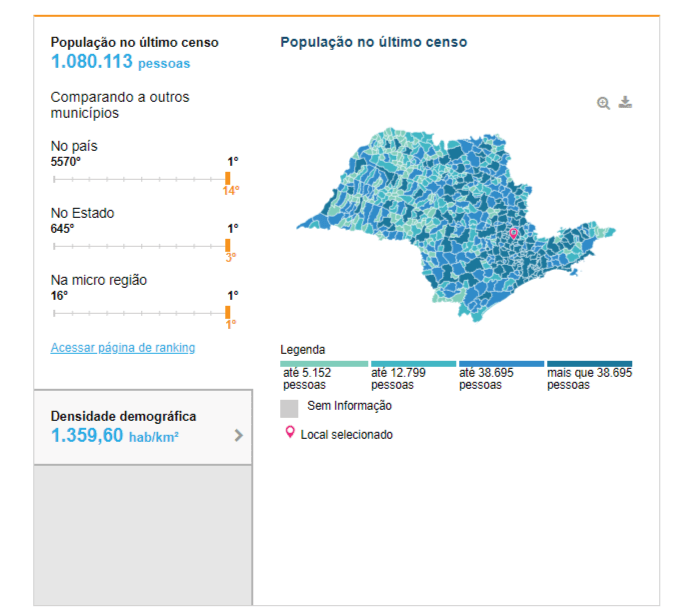The image size is (682, 616).
Task: Click the pink selected location pin on map
Action: pyautogui.click(x=513, y=234)
